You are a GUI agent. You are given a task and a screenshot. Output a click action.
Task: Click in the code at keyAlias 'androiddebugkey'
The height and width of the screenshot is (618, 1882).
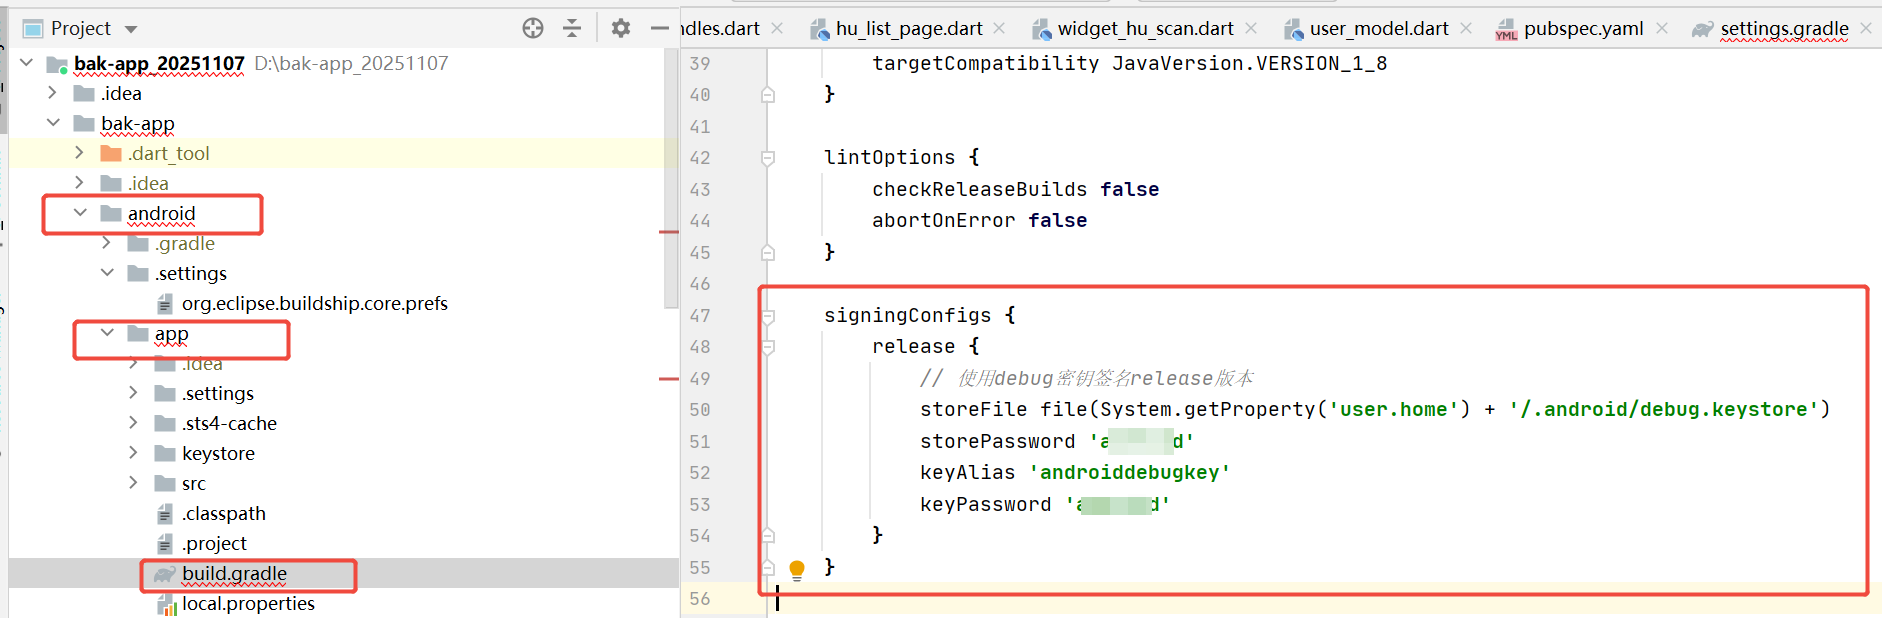pyautogui.click(x=1075, y=473)
